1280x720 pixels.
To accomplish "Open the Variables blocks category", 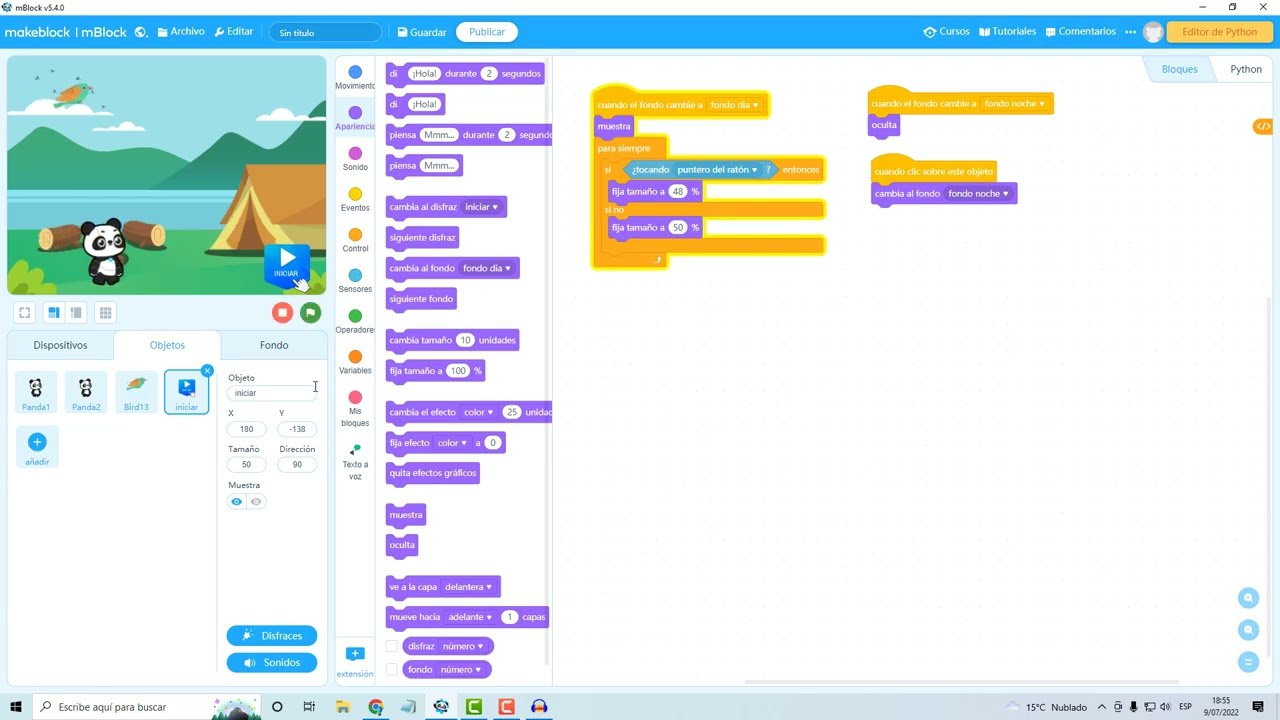I will pos(355,362).
